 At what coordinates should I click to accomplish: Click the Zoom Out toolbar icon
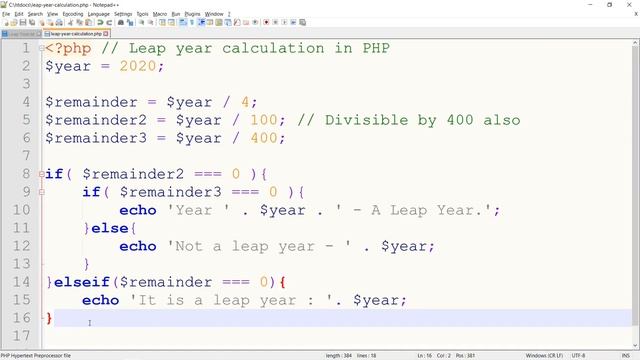pyautogui.click(x=150, y=22)
